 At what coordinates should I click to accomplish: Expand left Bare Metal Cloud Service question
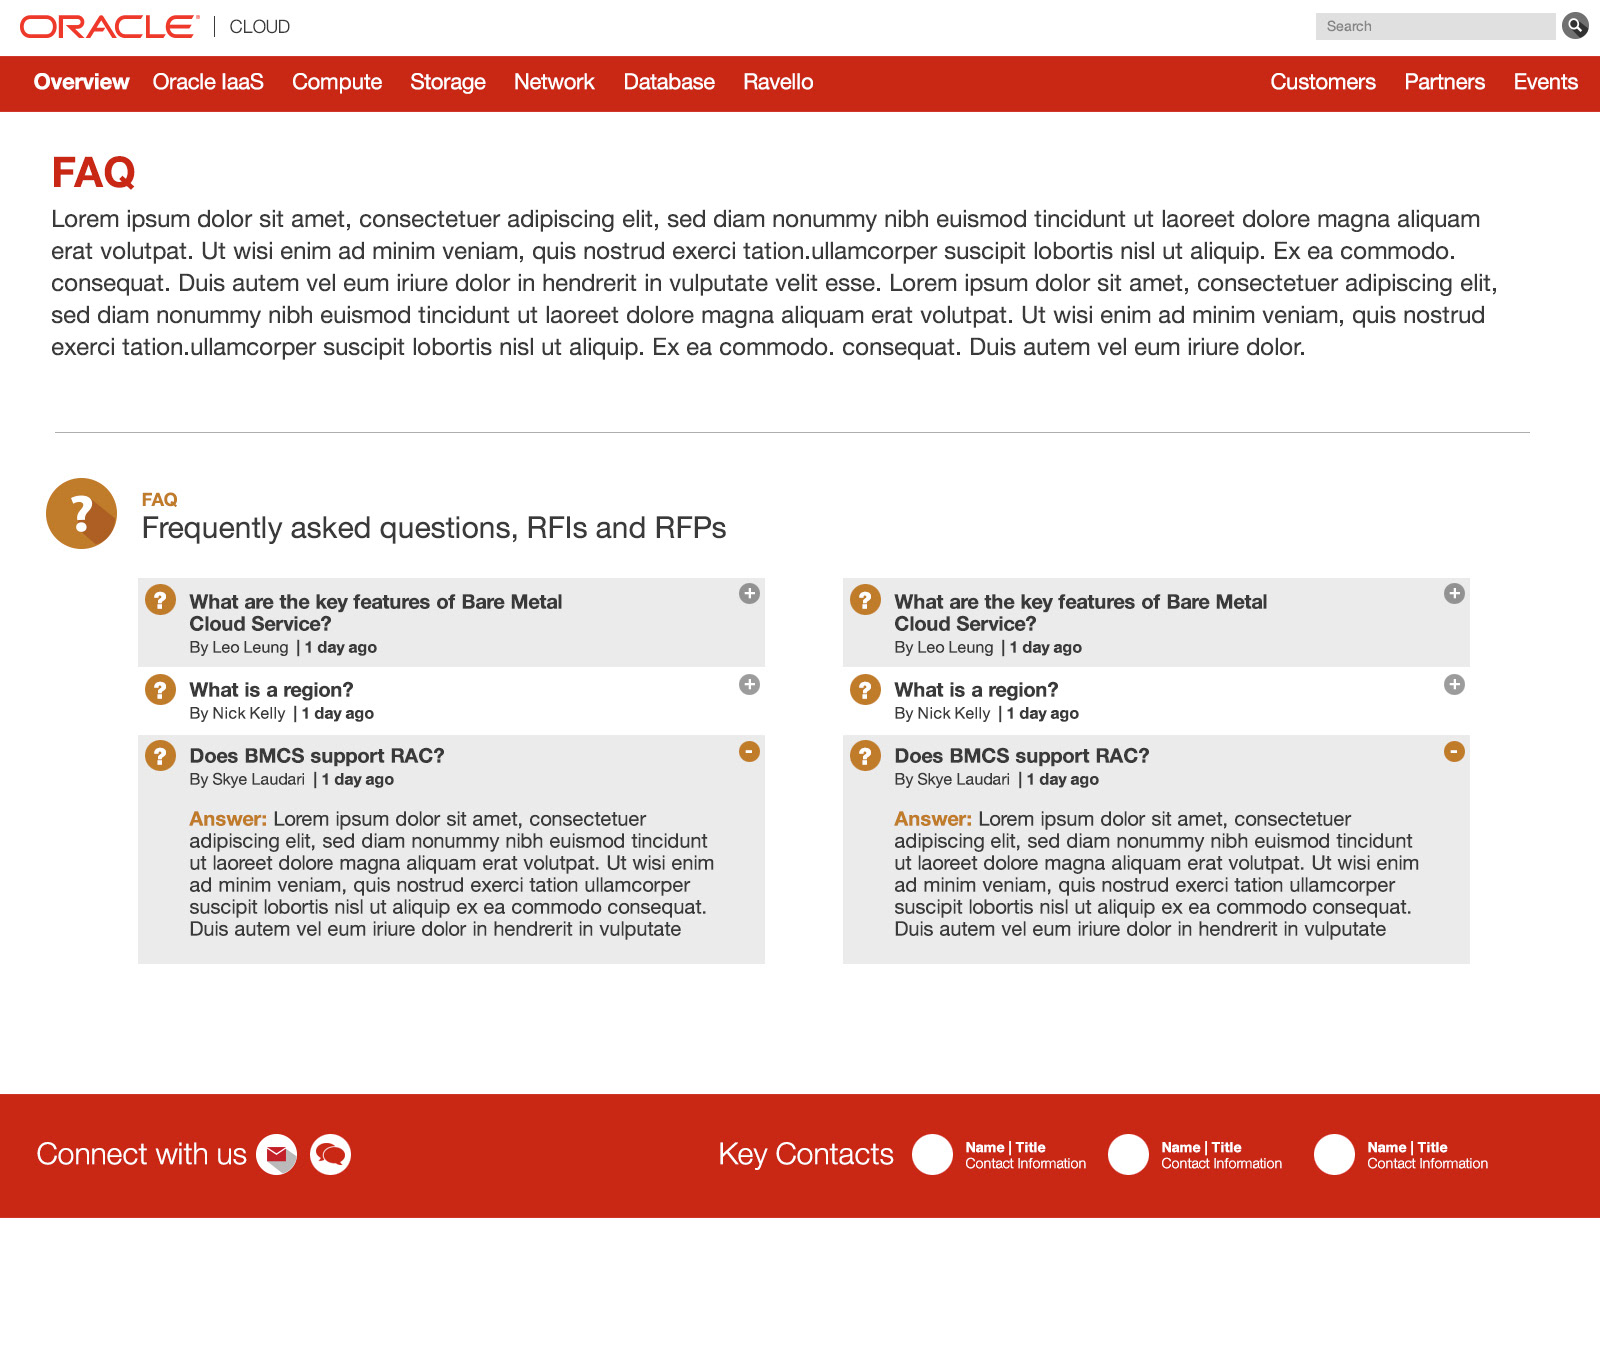[749, 594]
